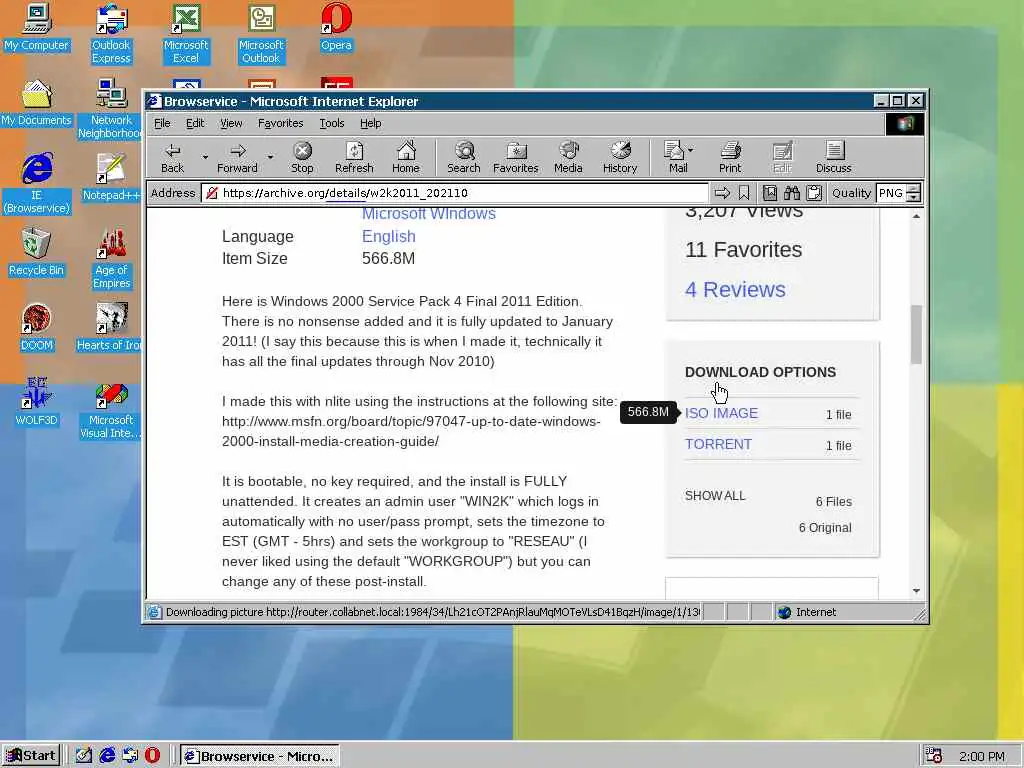Click the bookmarks book icon

[x=770, y=193]
